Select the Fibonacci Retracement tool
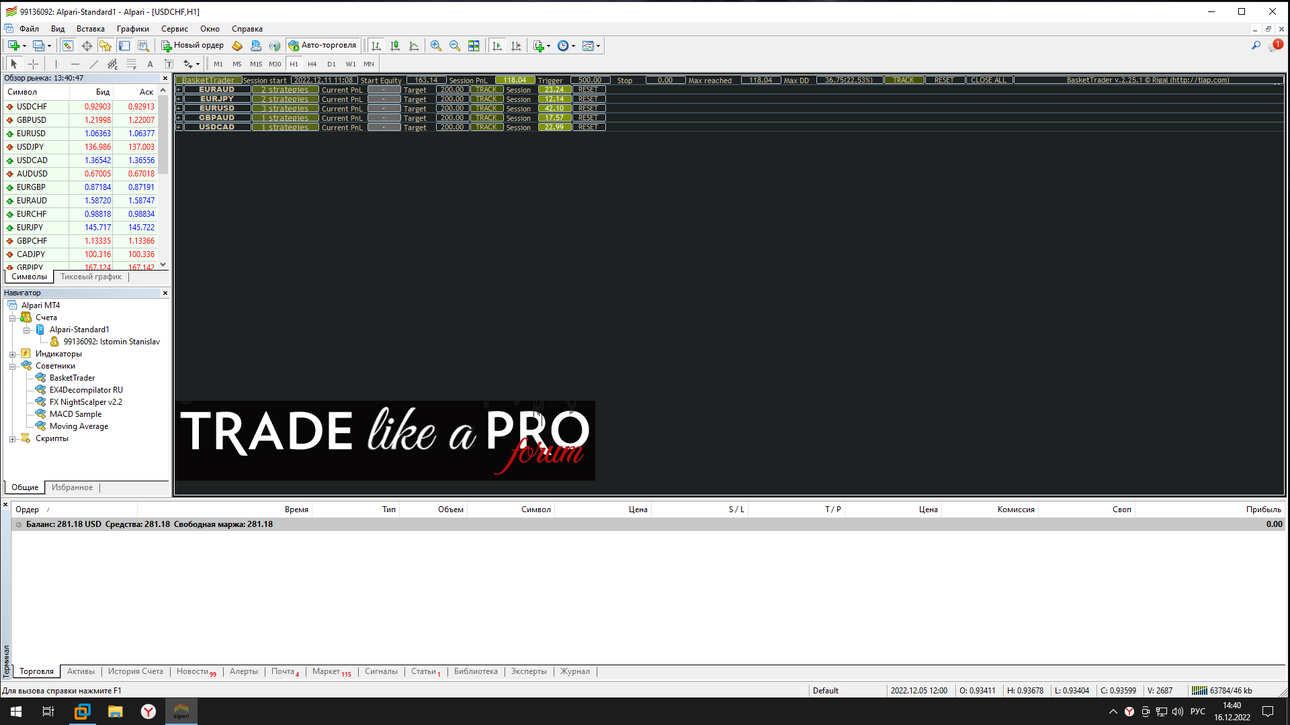The image size is (1290, 725). click(x=131, y=64)
